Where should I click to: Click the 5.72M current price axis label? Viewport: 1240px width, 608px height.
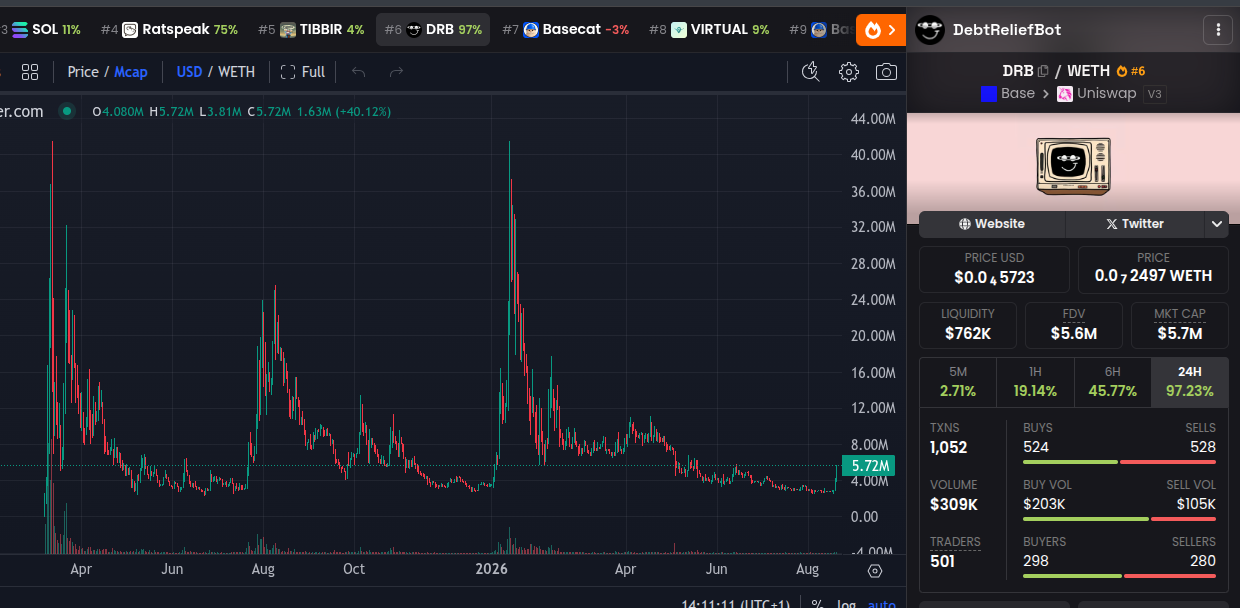pyautogui.click(x=866, y=466)
